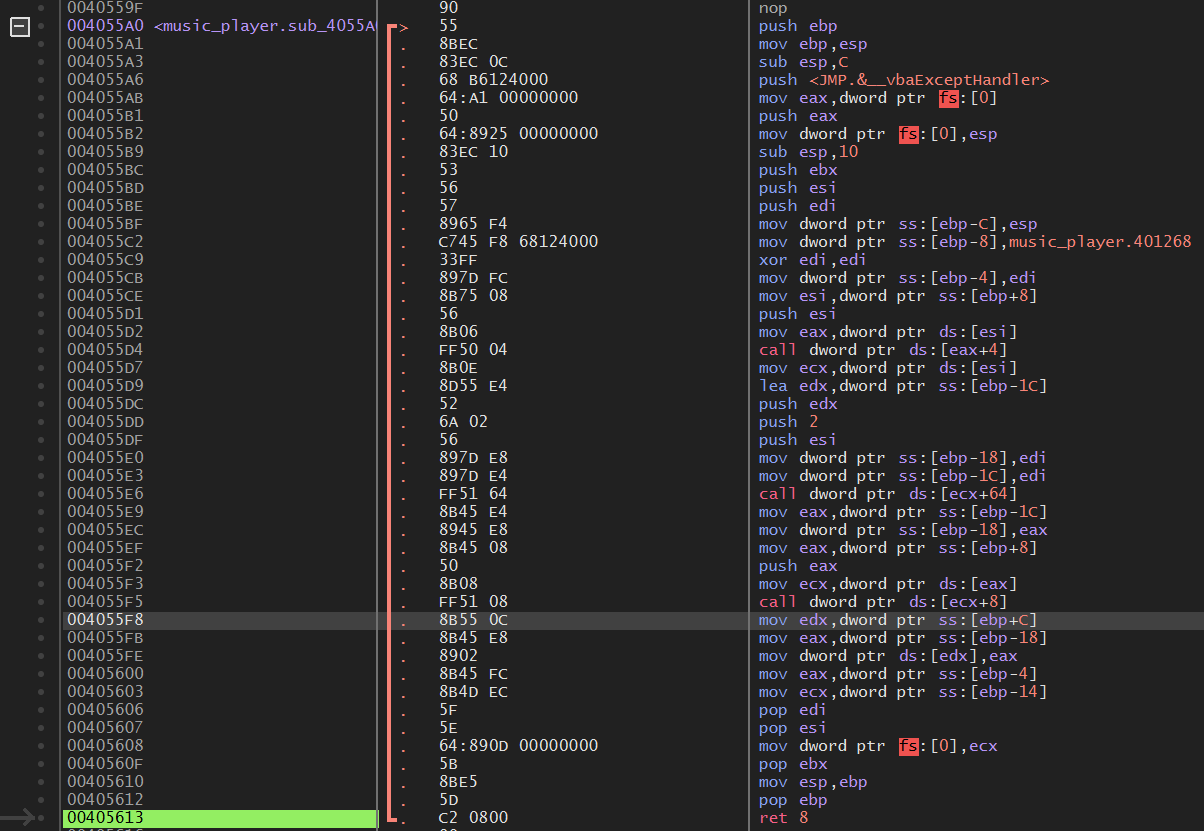Select 'mov dword ptr ss:[ebp-C],esp' instruction
This screenshot has width=1204, height=831.
898,224
